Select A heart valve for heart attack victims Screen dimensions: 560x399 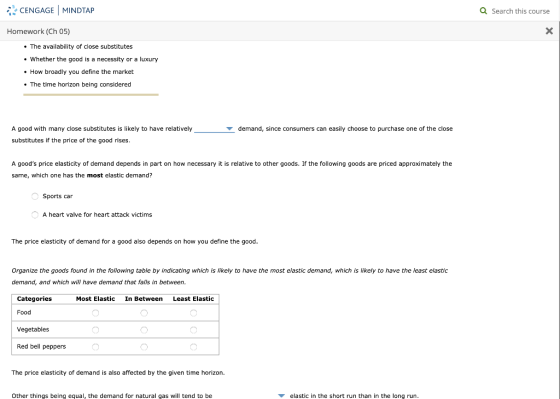click(x=35, y=215)
